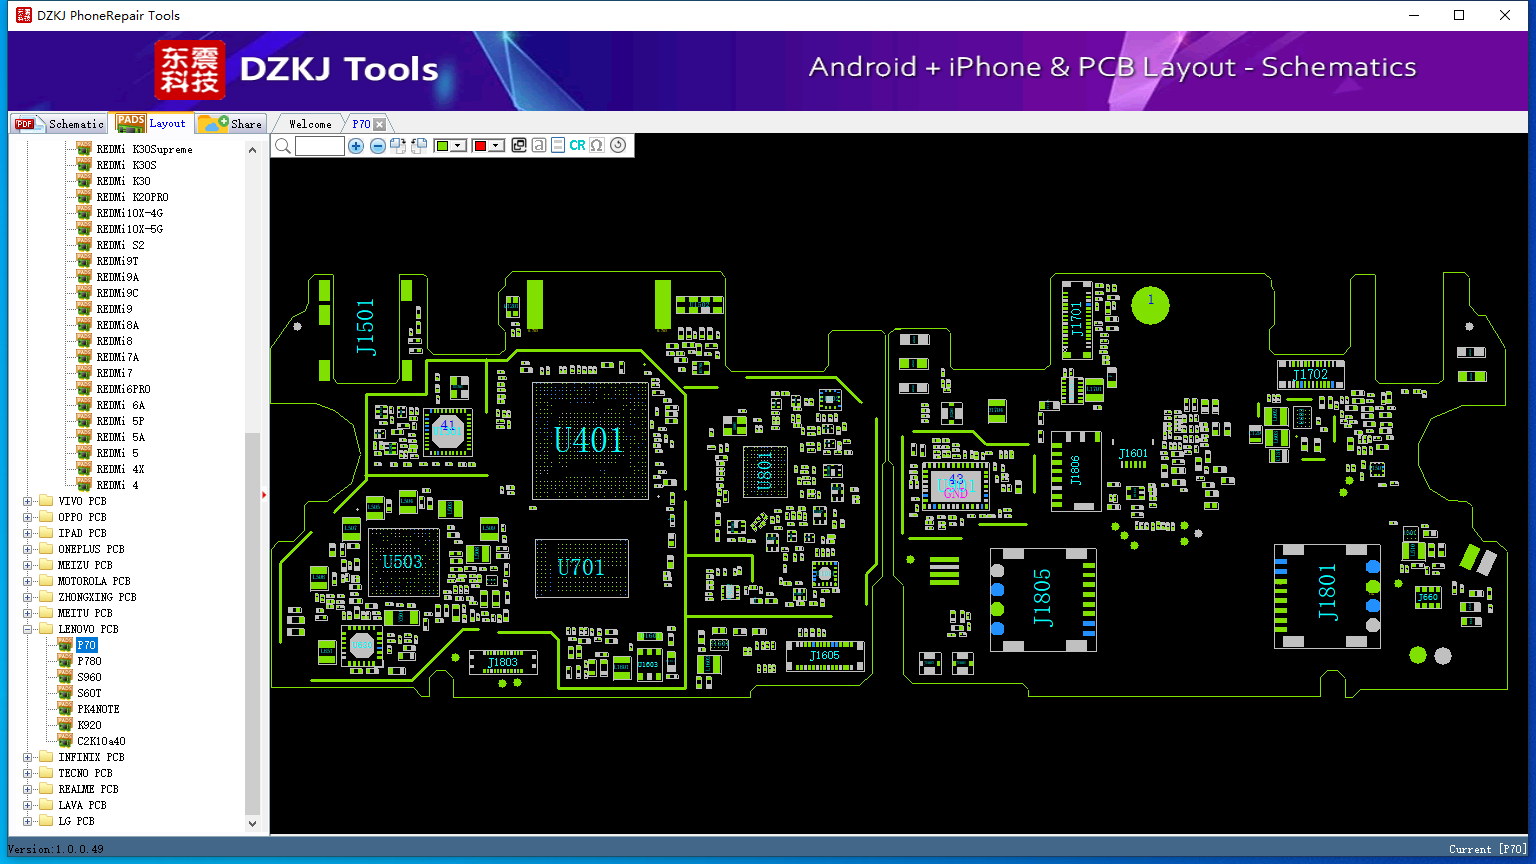Select the U401 chip on the PCB
This screenshot has height=864, width=1536.
(589, 440)
